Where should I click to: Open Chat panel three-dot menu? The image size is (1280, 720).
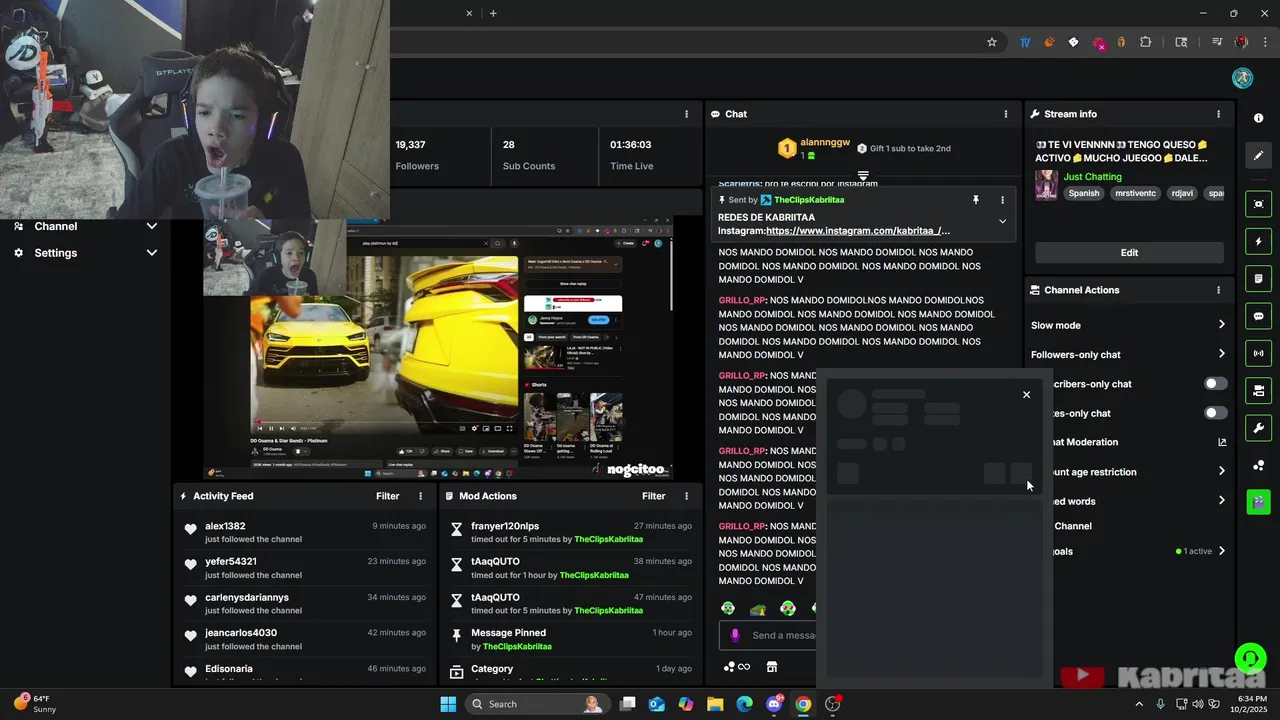pyautogui.click(x=1006, y=114)
